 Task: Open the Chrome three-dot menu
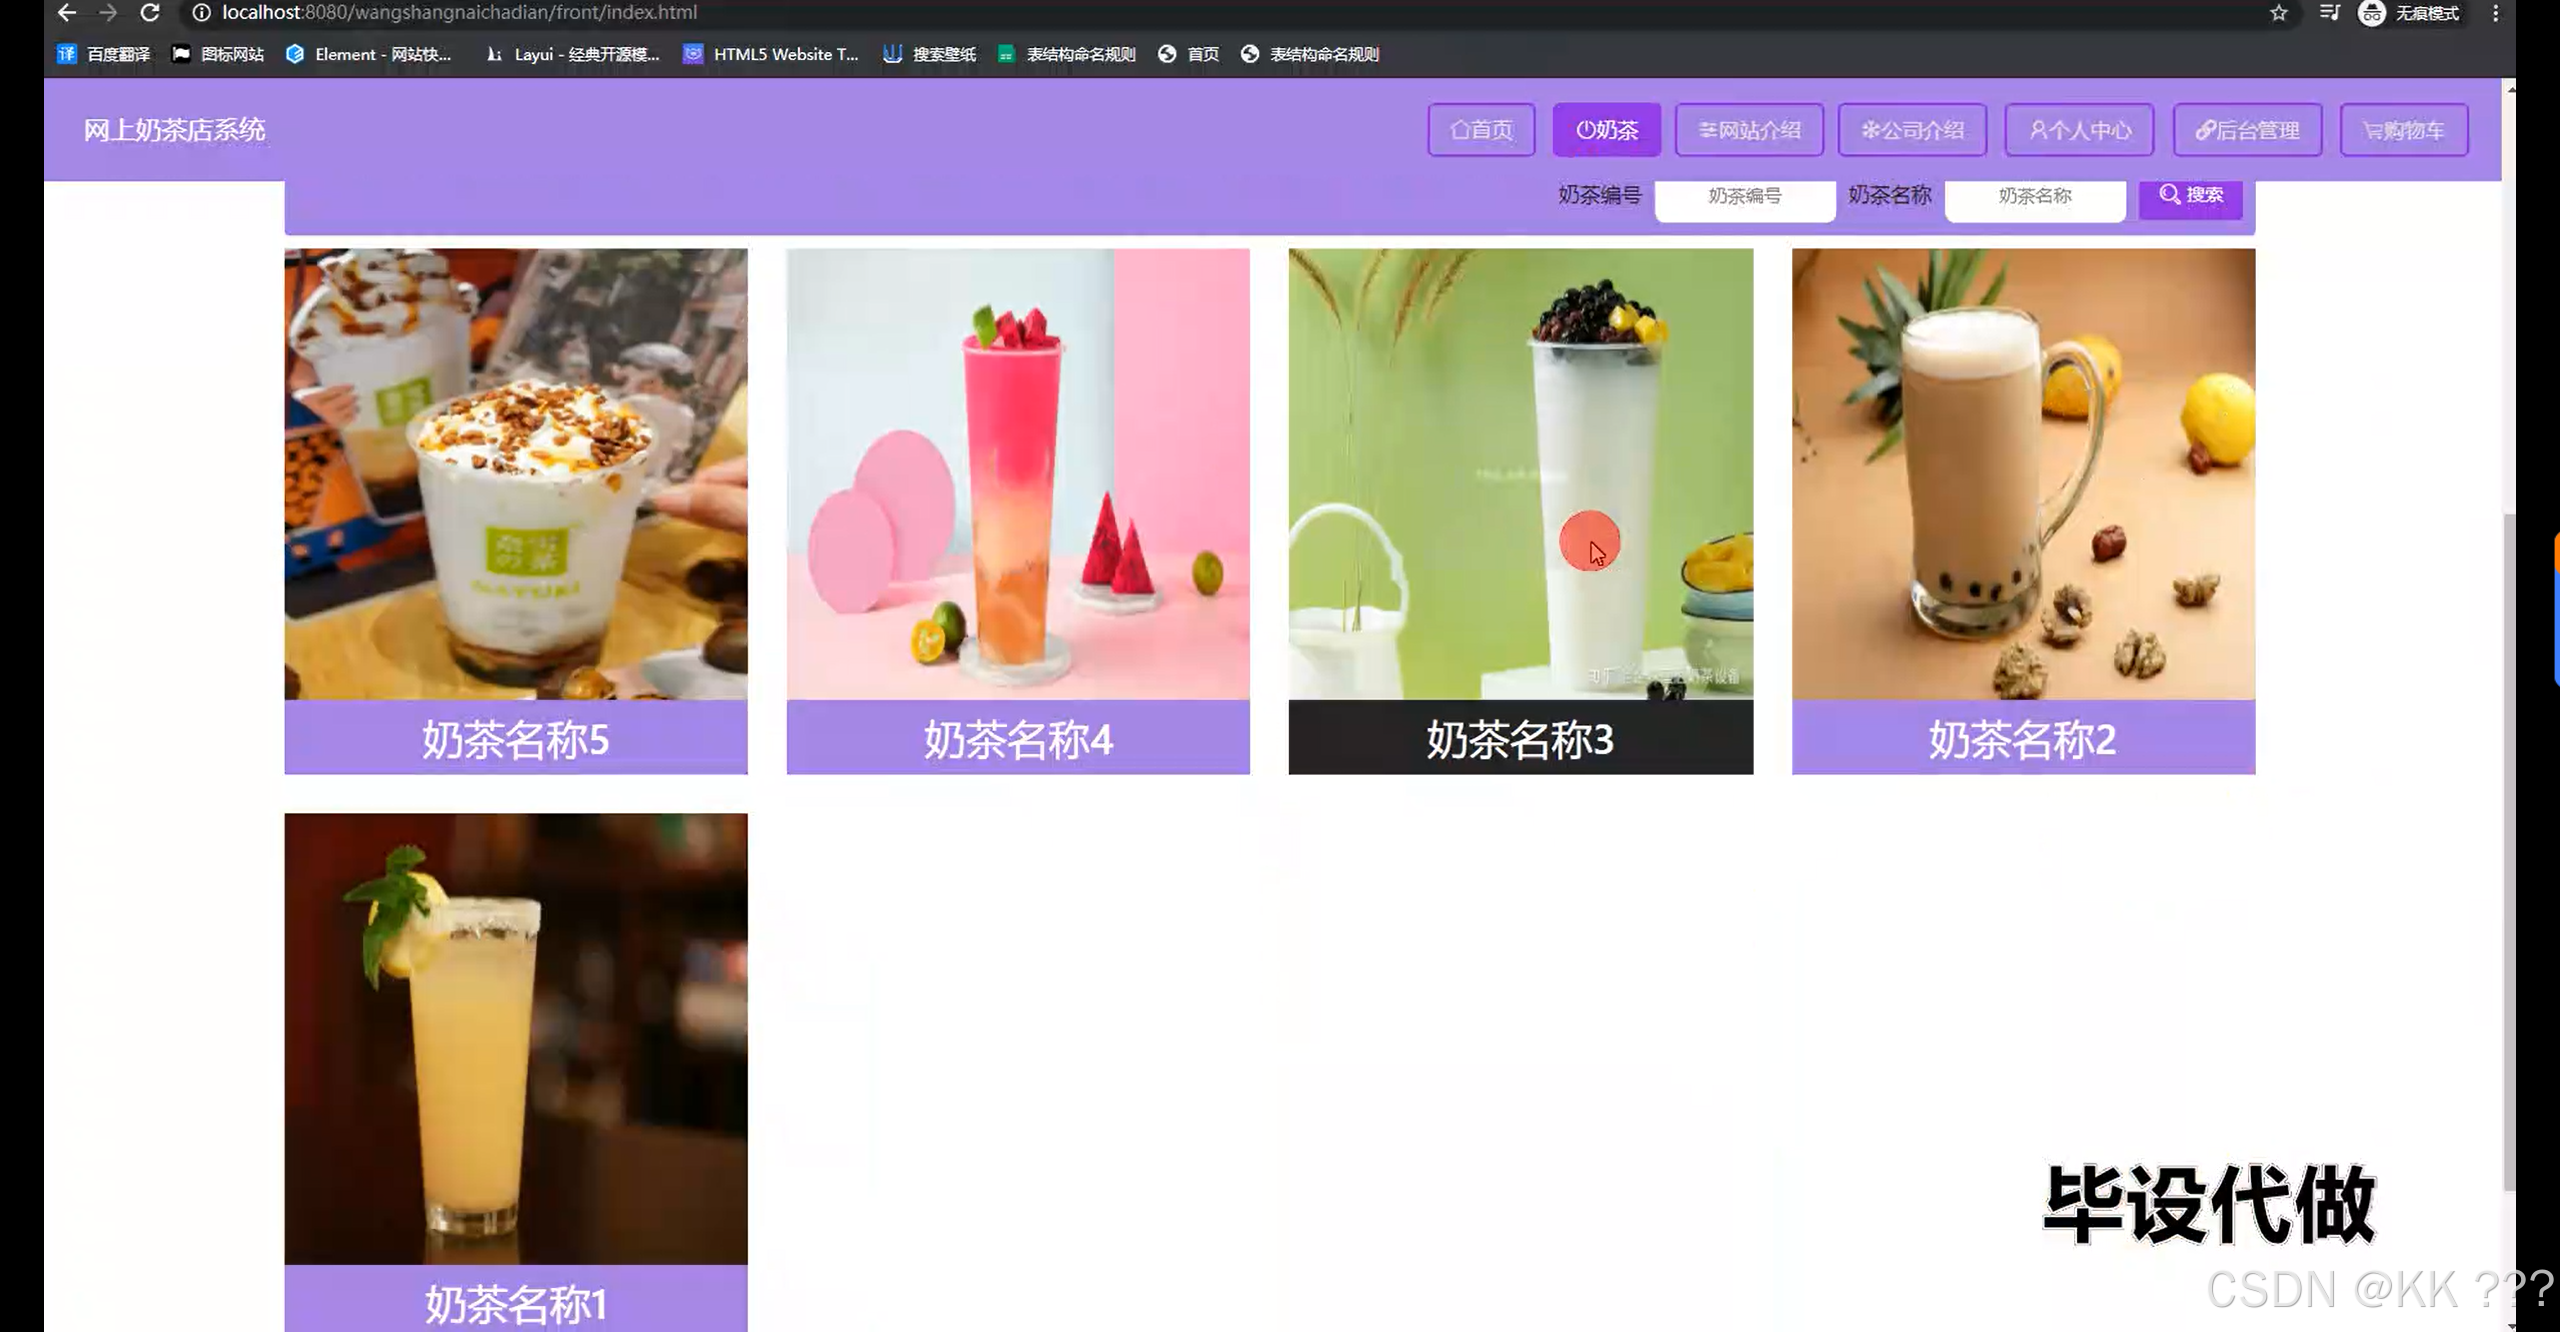coord(2495,13)
